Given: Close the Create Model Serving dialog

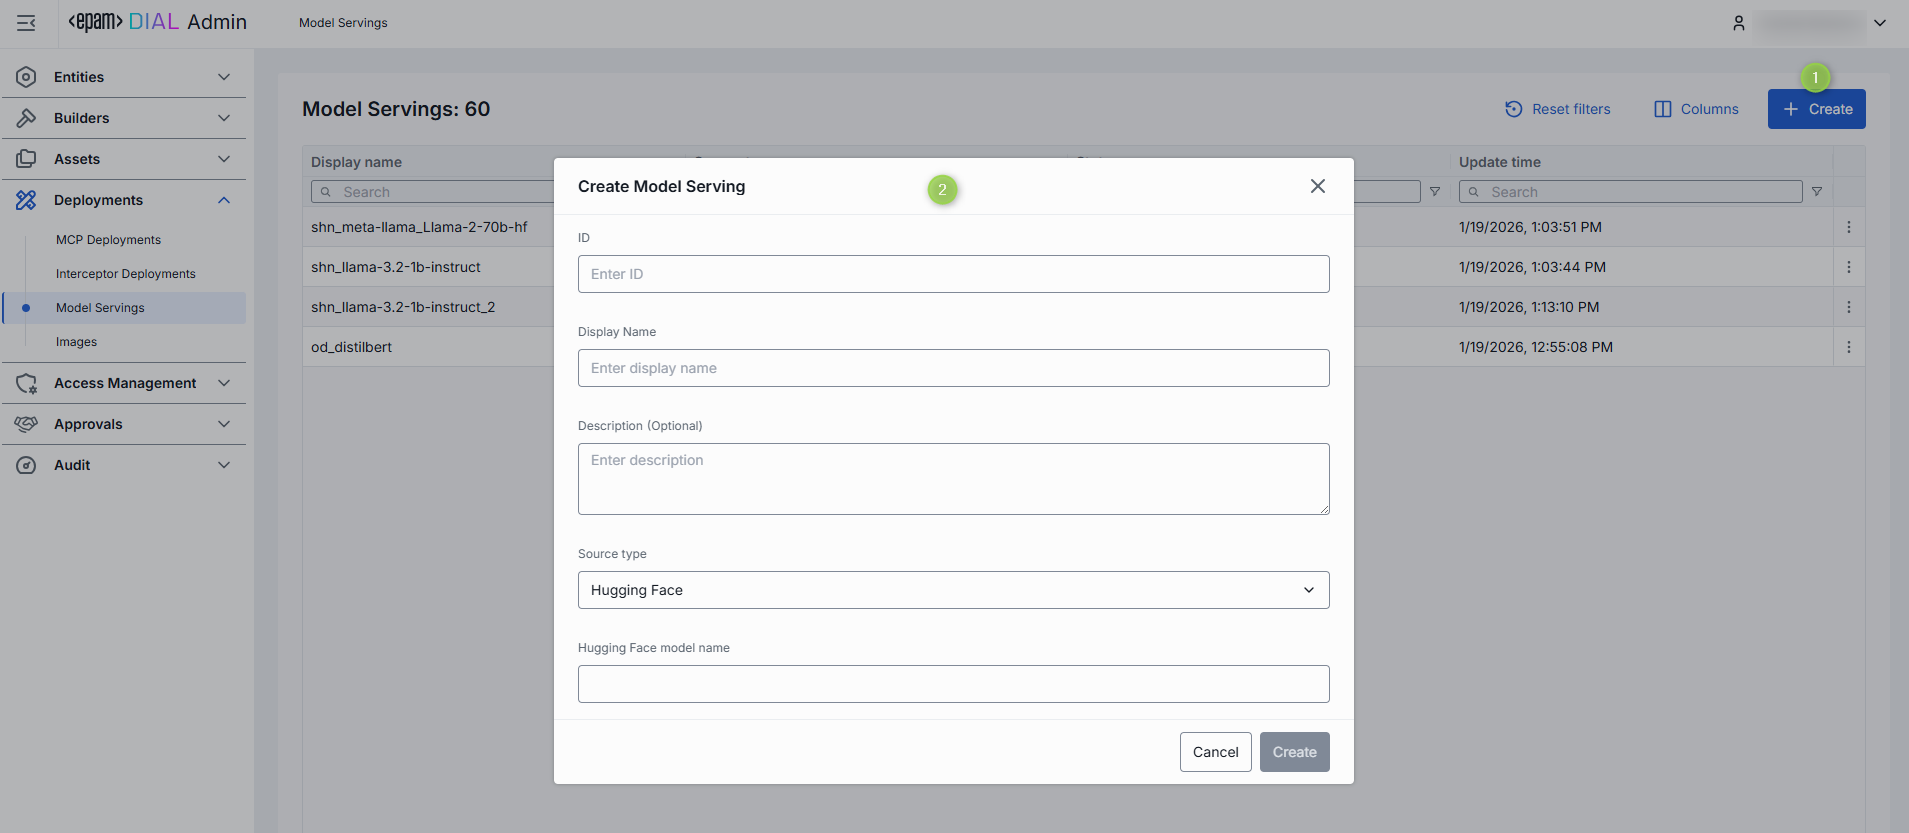Looking at the screenshot, I should click(1317, 186).
